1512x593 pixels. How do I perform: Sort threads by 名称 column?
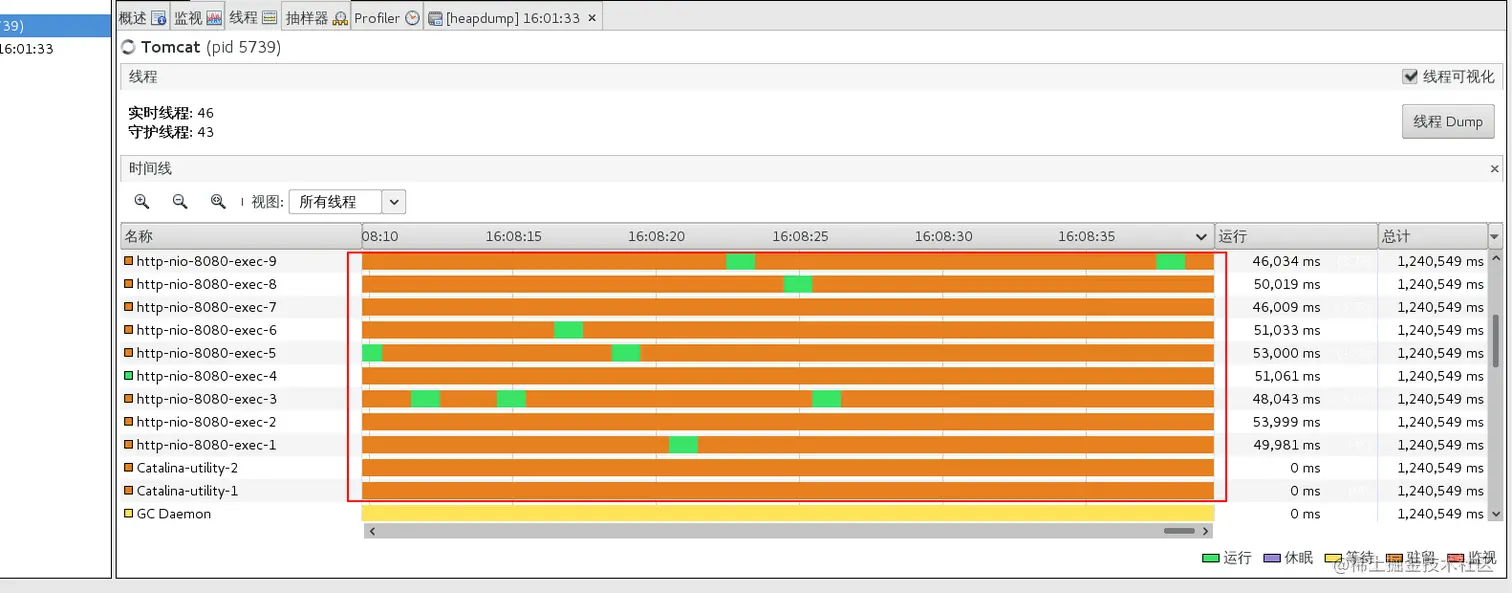coord(240,237)
